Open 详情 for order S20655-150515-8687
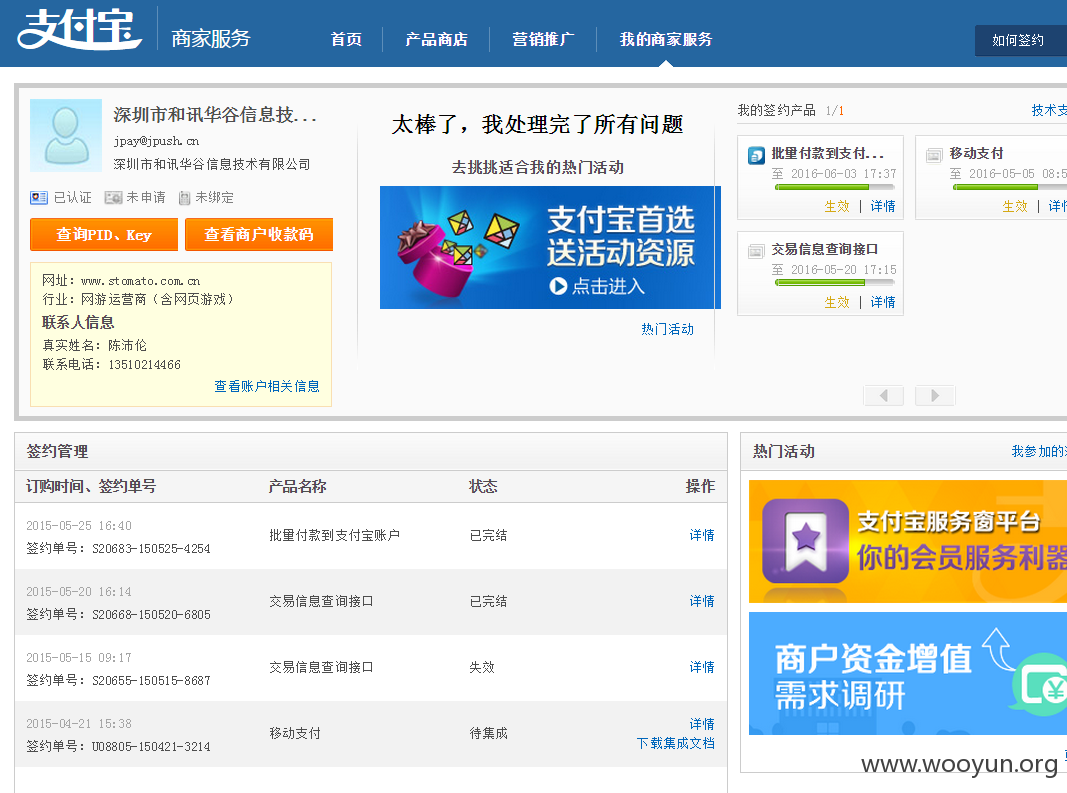 point(702,667)
